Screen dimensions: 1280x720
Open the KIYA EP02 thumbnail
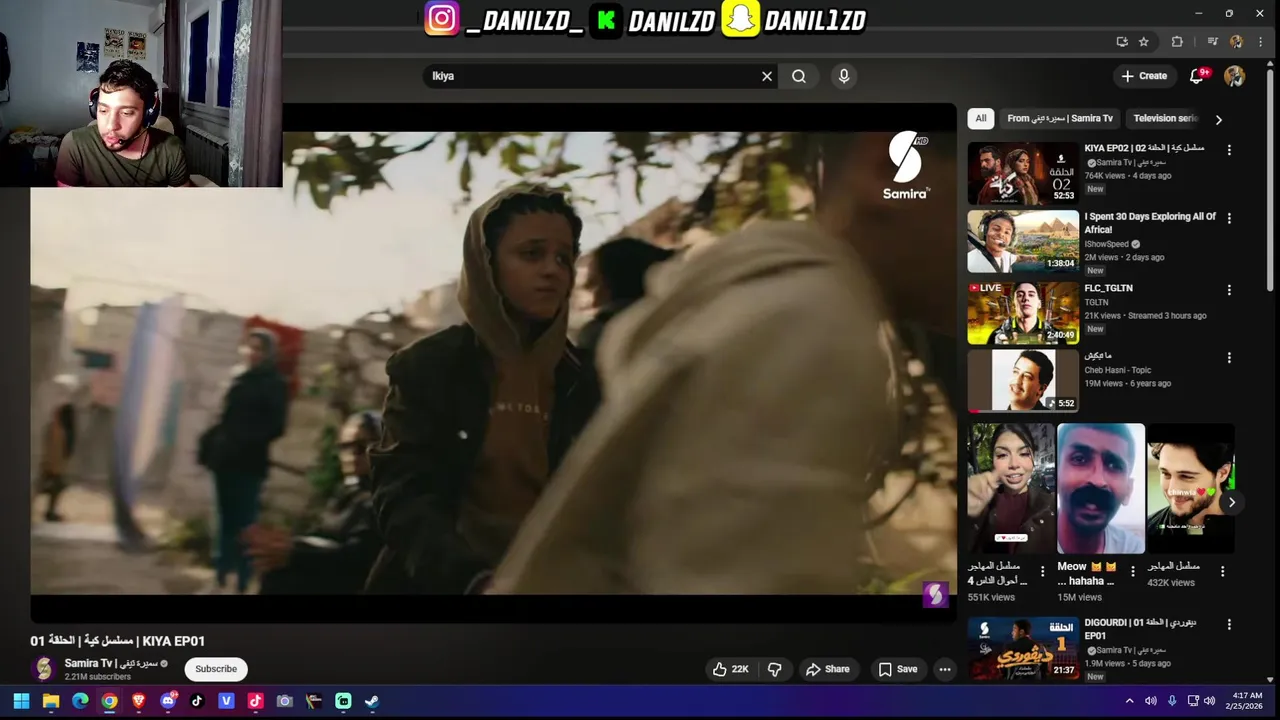(x=1023, y=174)
